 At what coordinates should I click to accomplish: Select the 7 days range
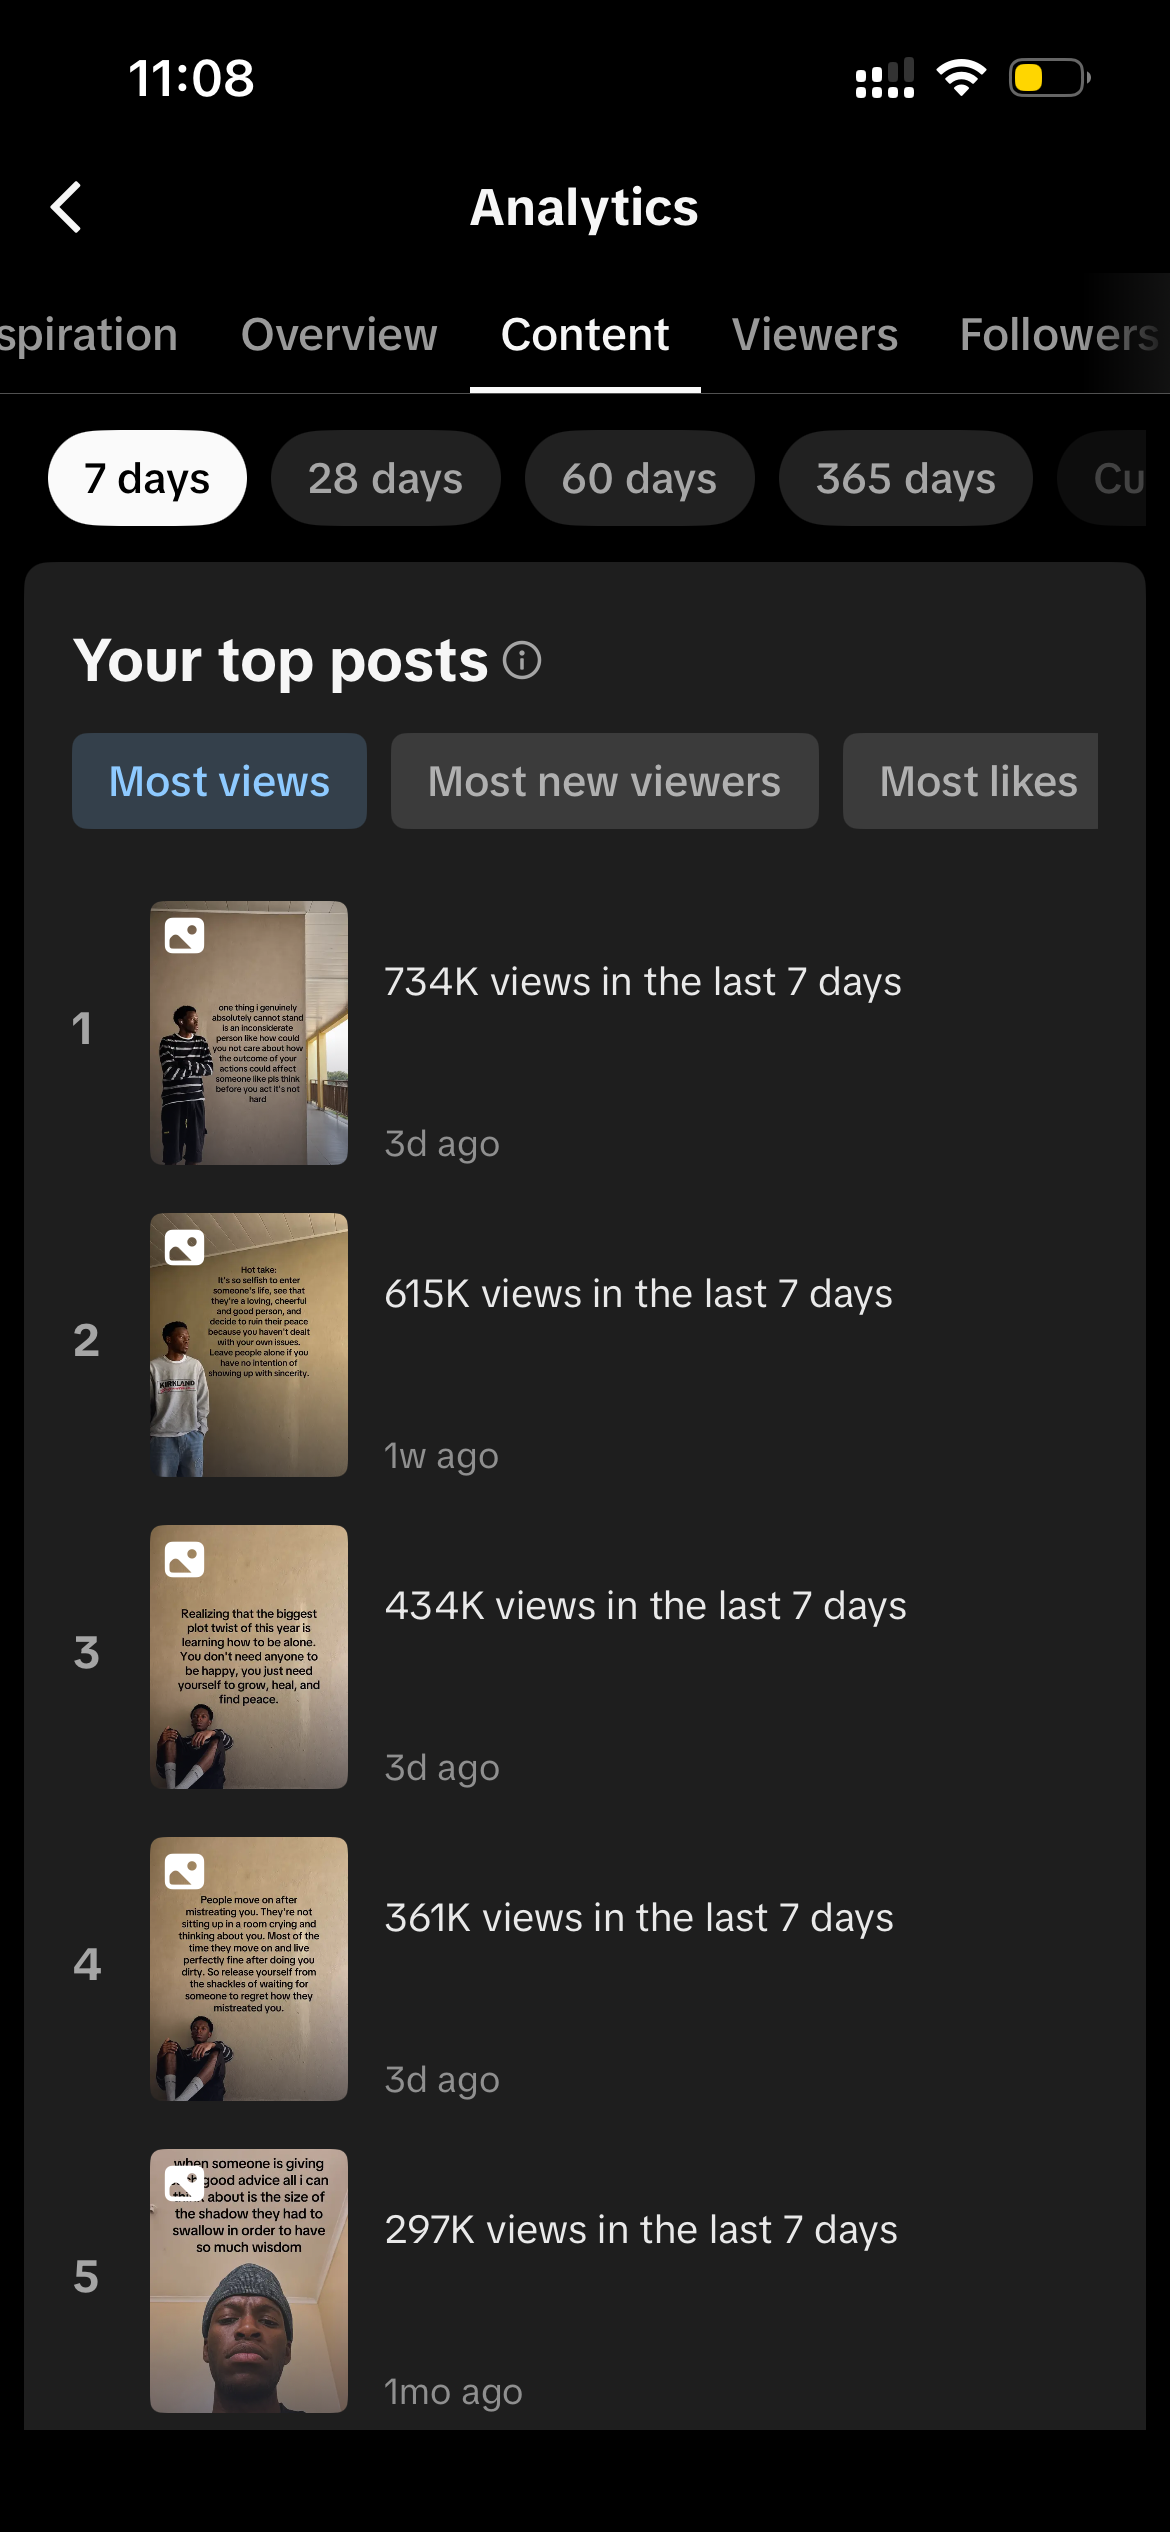click(x=147, y=478)
